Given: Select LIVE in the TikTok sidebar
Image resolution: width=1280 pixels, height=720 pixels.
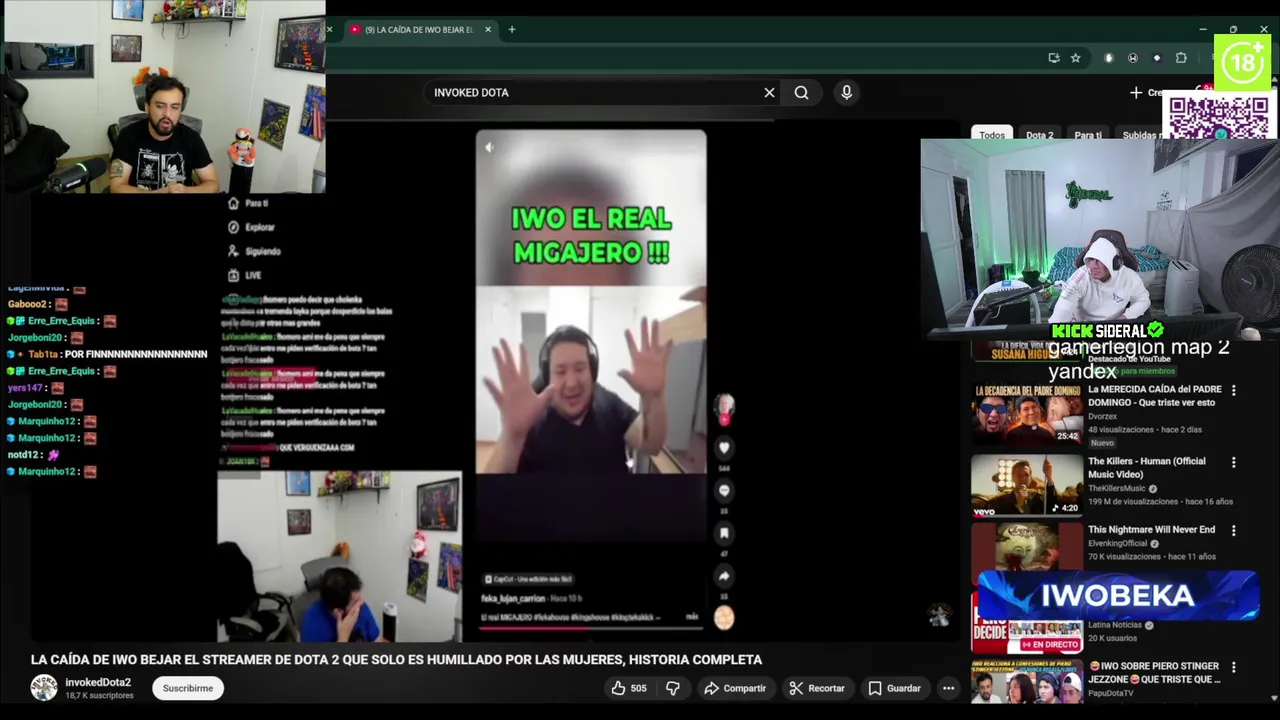Looking at the screenshot, I should (245, 275).
